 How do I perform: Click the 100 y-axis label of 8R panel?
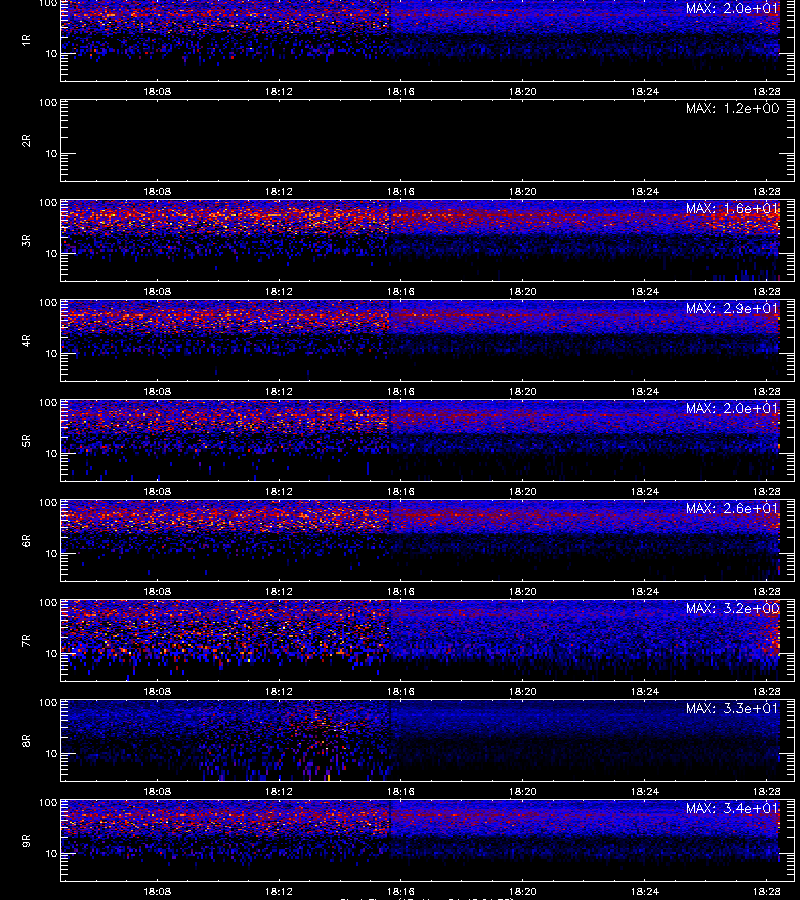(x=48, y=703)
